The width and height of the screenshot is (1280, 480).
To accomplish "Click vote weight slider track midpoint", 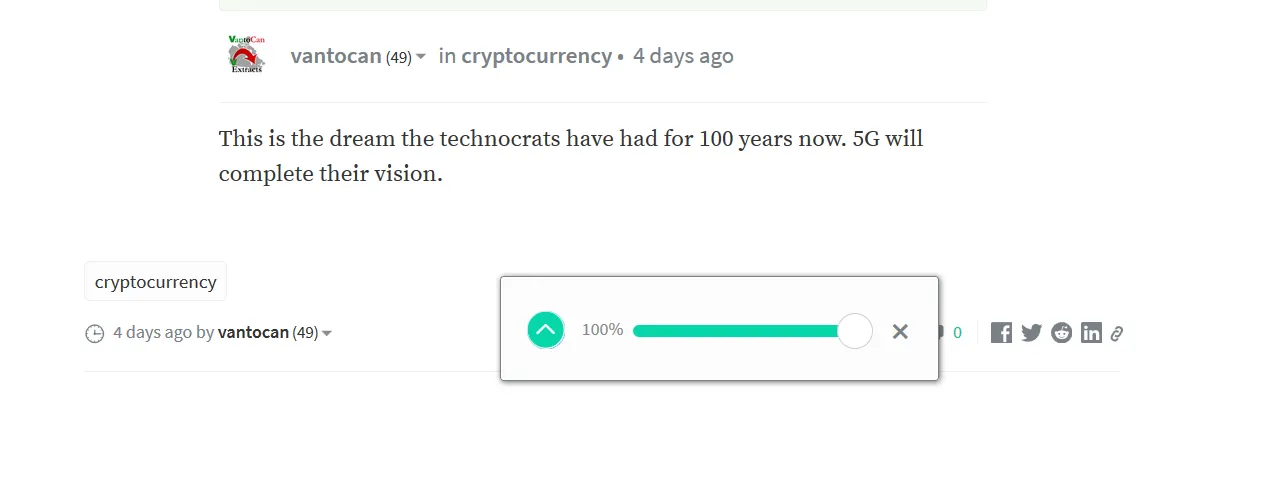I will (744, 331).
